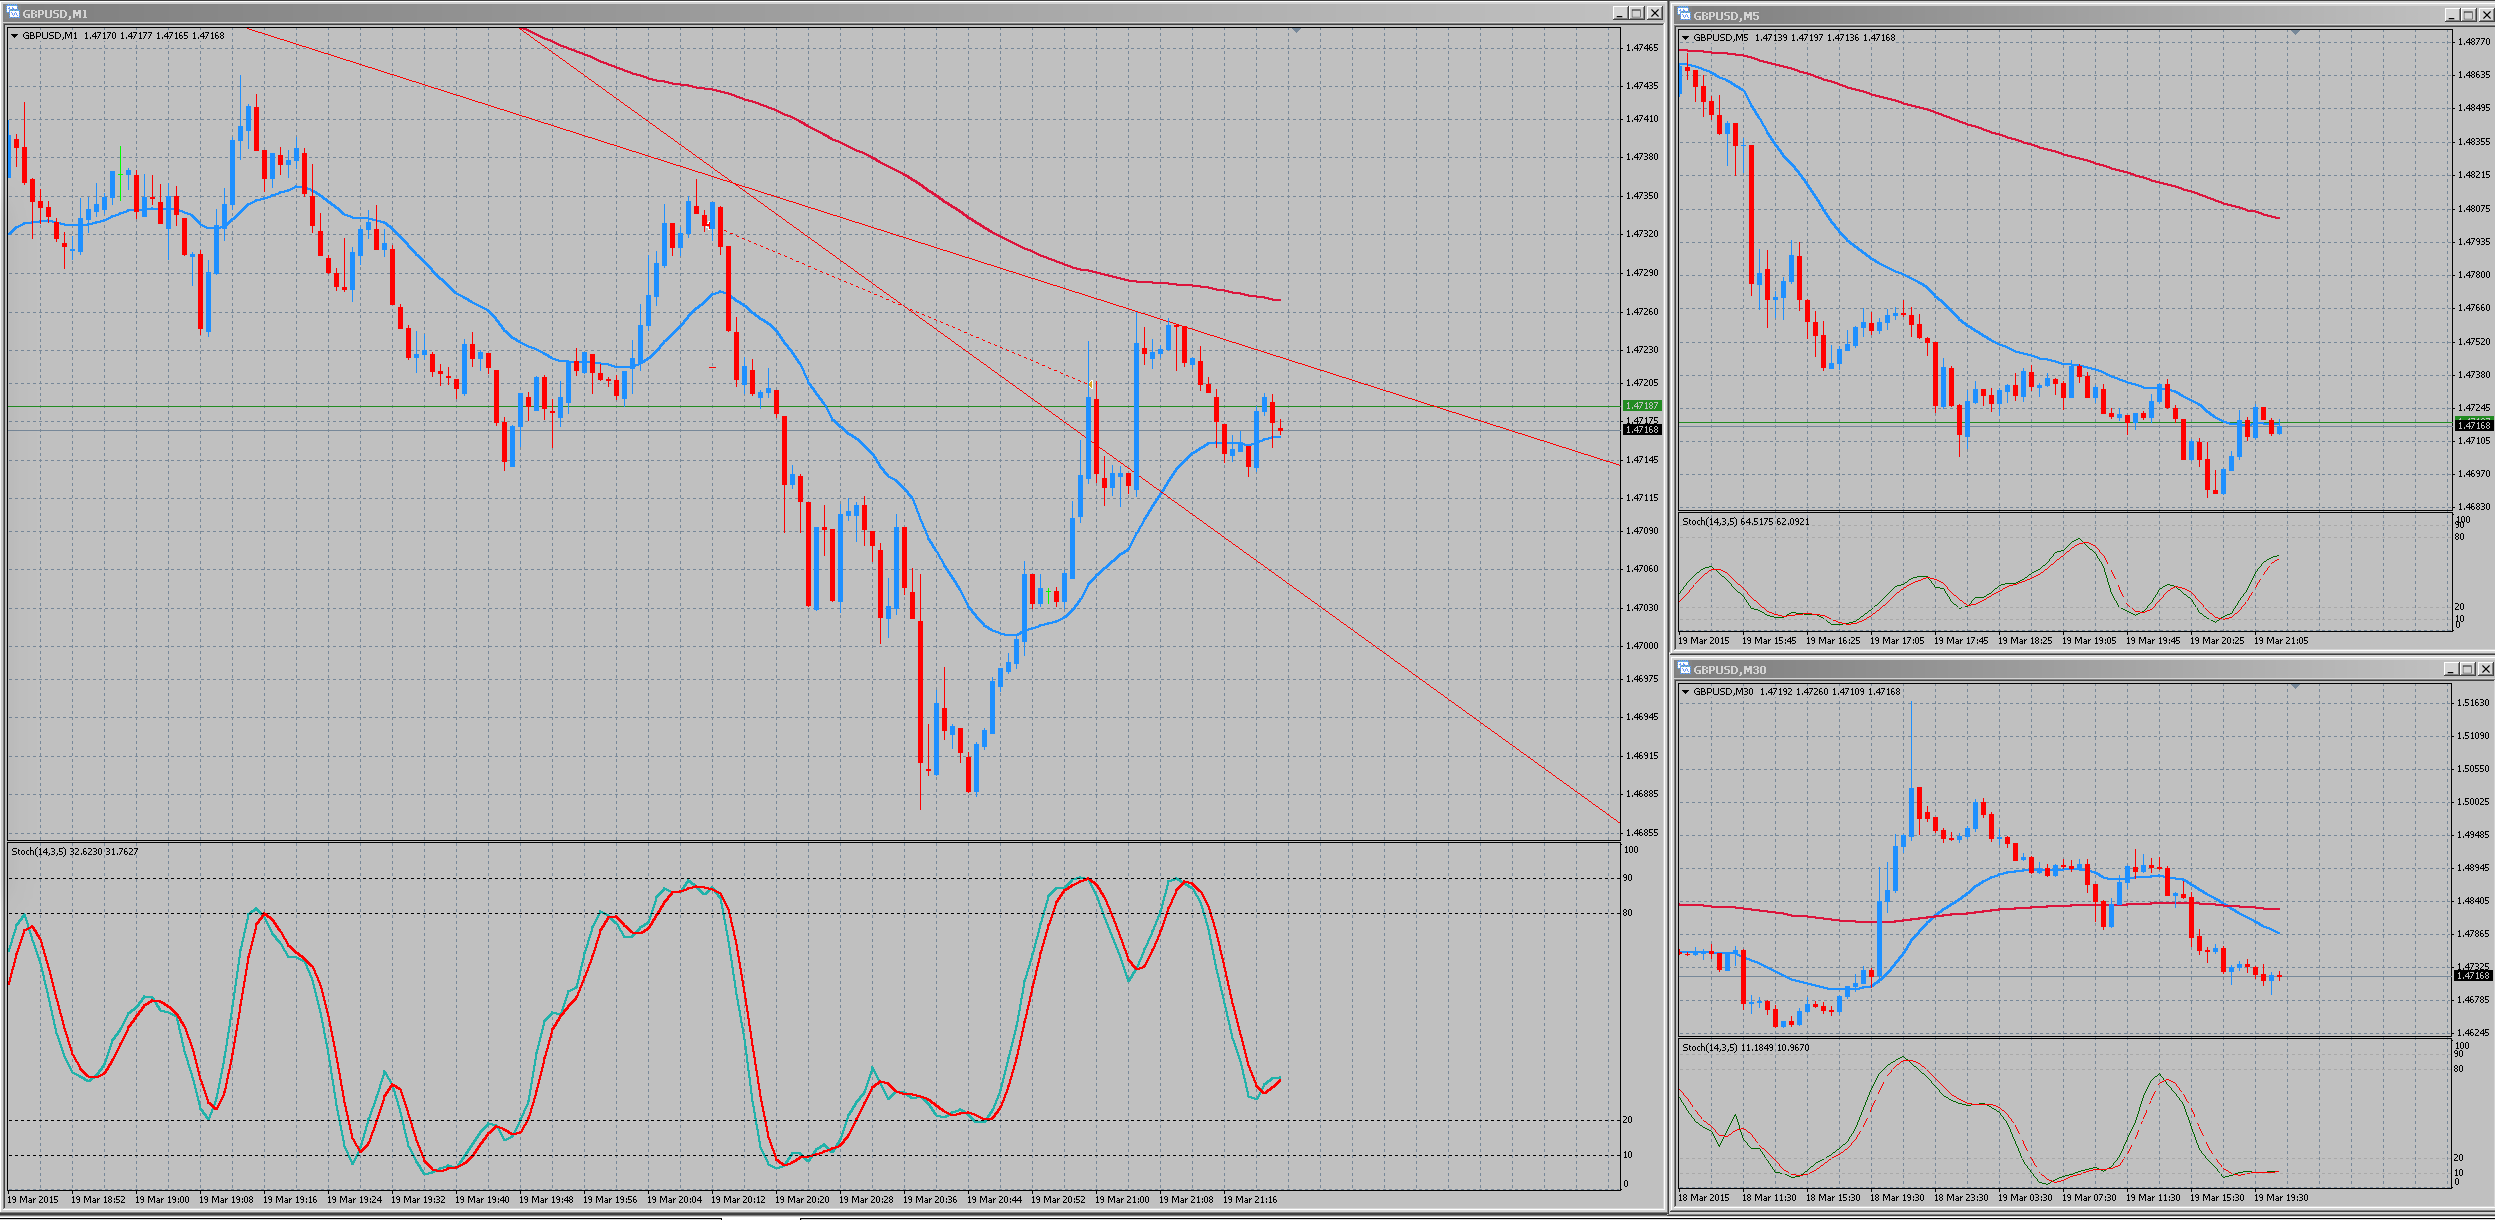Screen dimensions: 2495x1220
Task: Expand the GBPUSD,M5 one-click trading arrow
Action: tap(1686, 38)
